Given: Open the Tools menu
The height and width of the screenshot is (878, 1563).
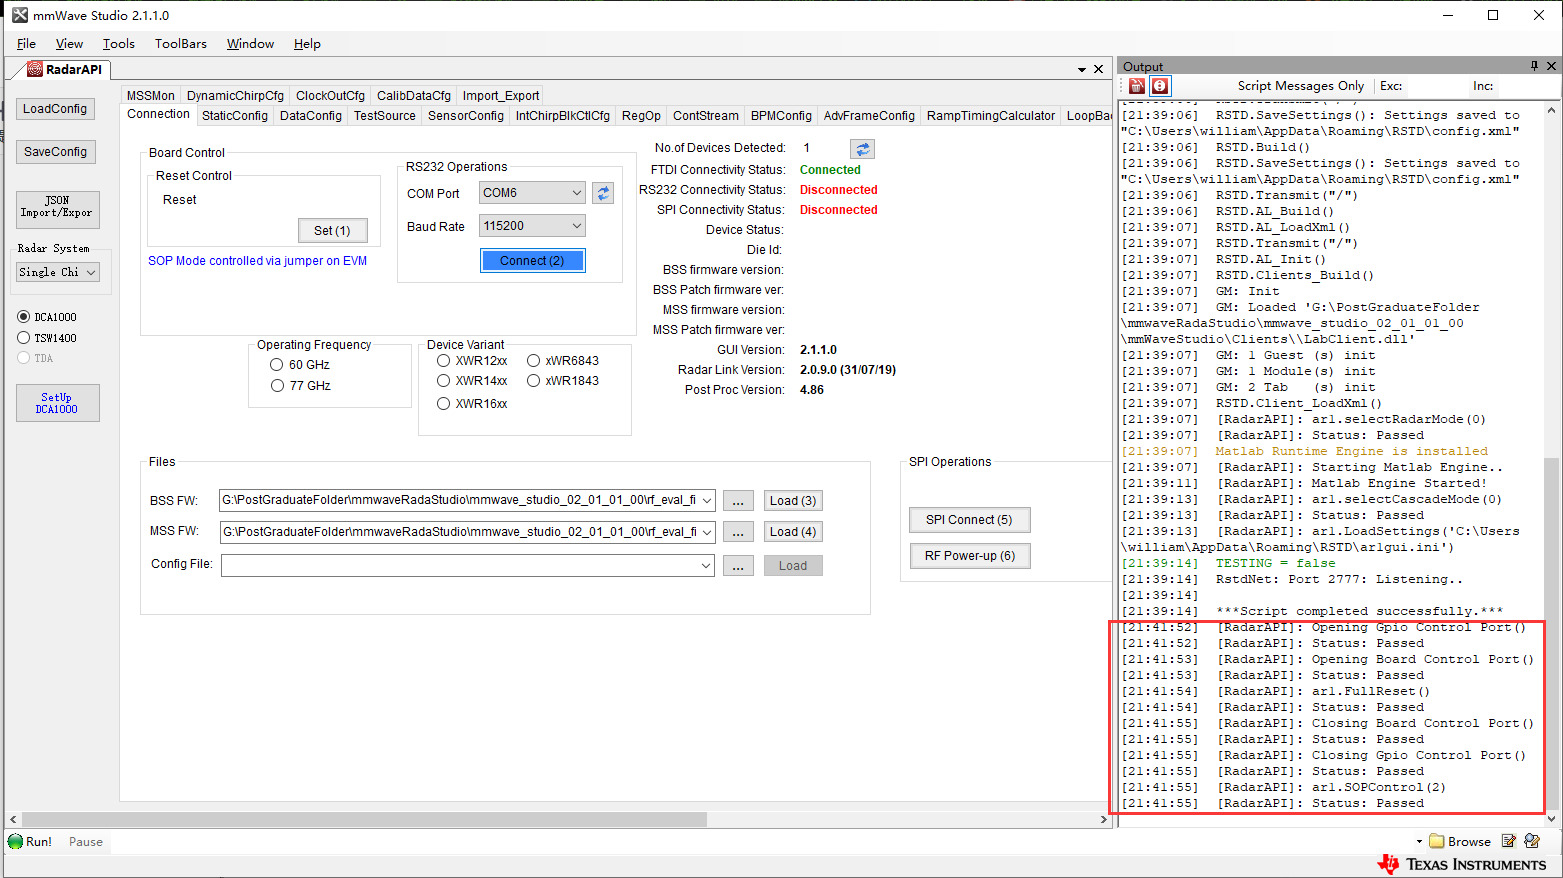Looking at the screenshot, I should pyautogui.click(x=118, y=44).
